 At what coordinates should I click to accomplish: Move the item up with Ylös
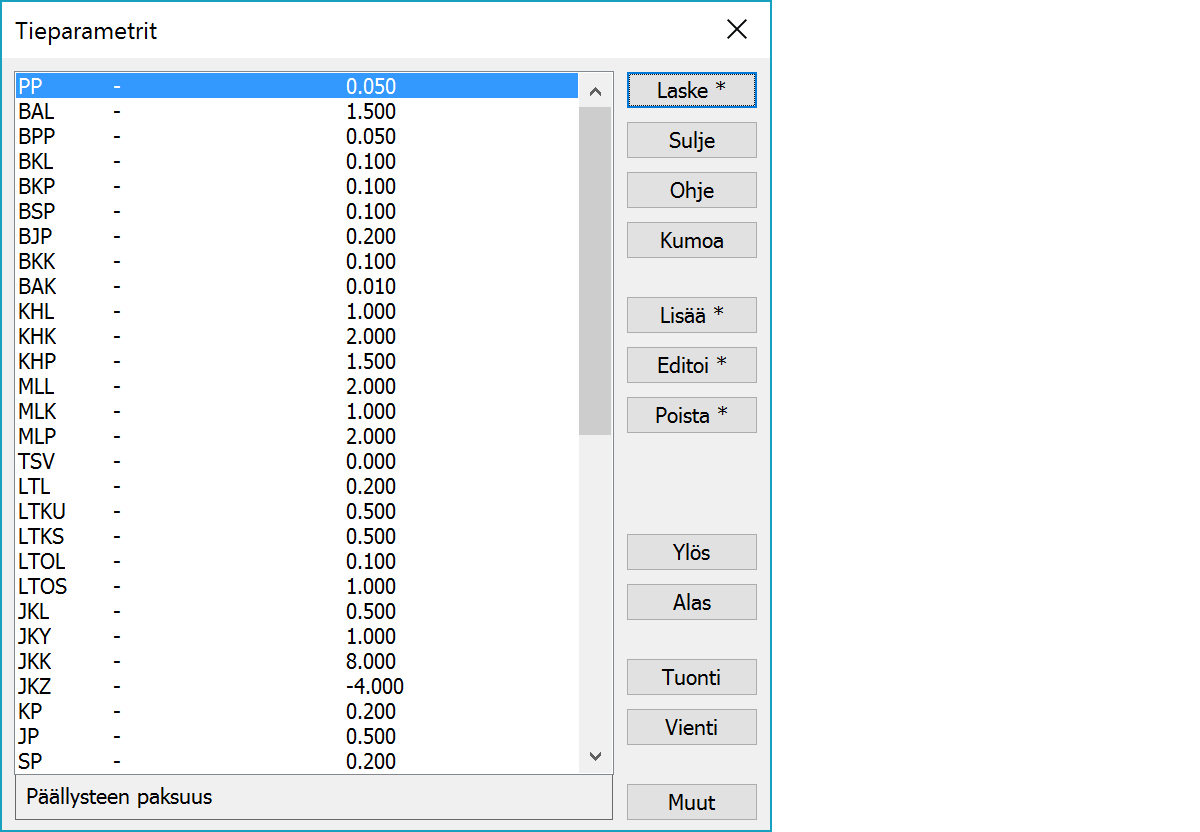(691, 552)
